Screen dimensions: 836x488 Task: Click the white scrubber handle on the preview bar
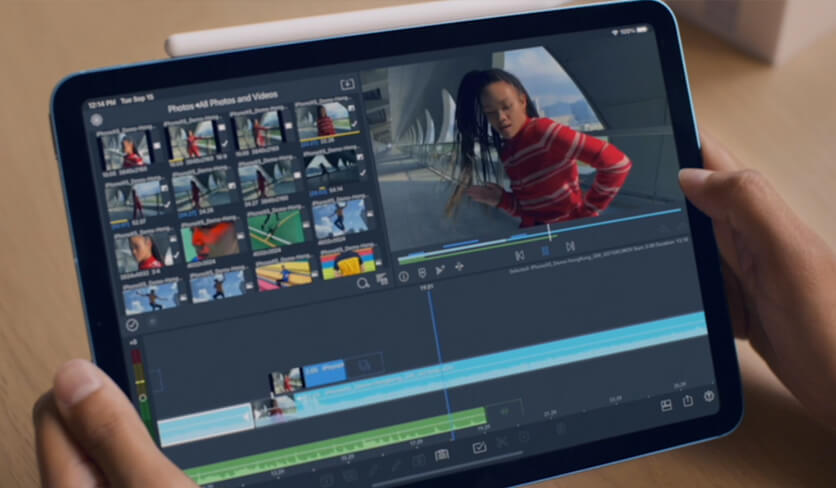click(549, 232)
